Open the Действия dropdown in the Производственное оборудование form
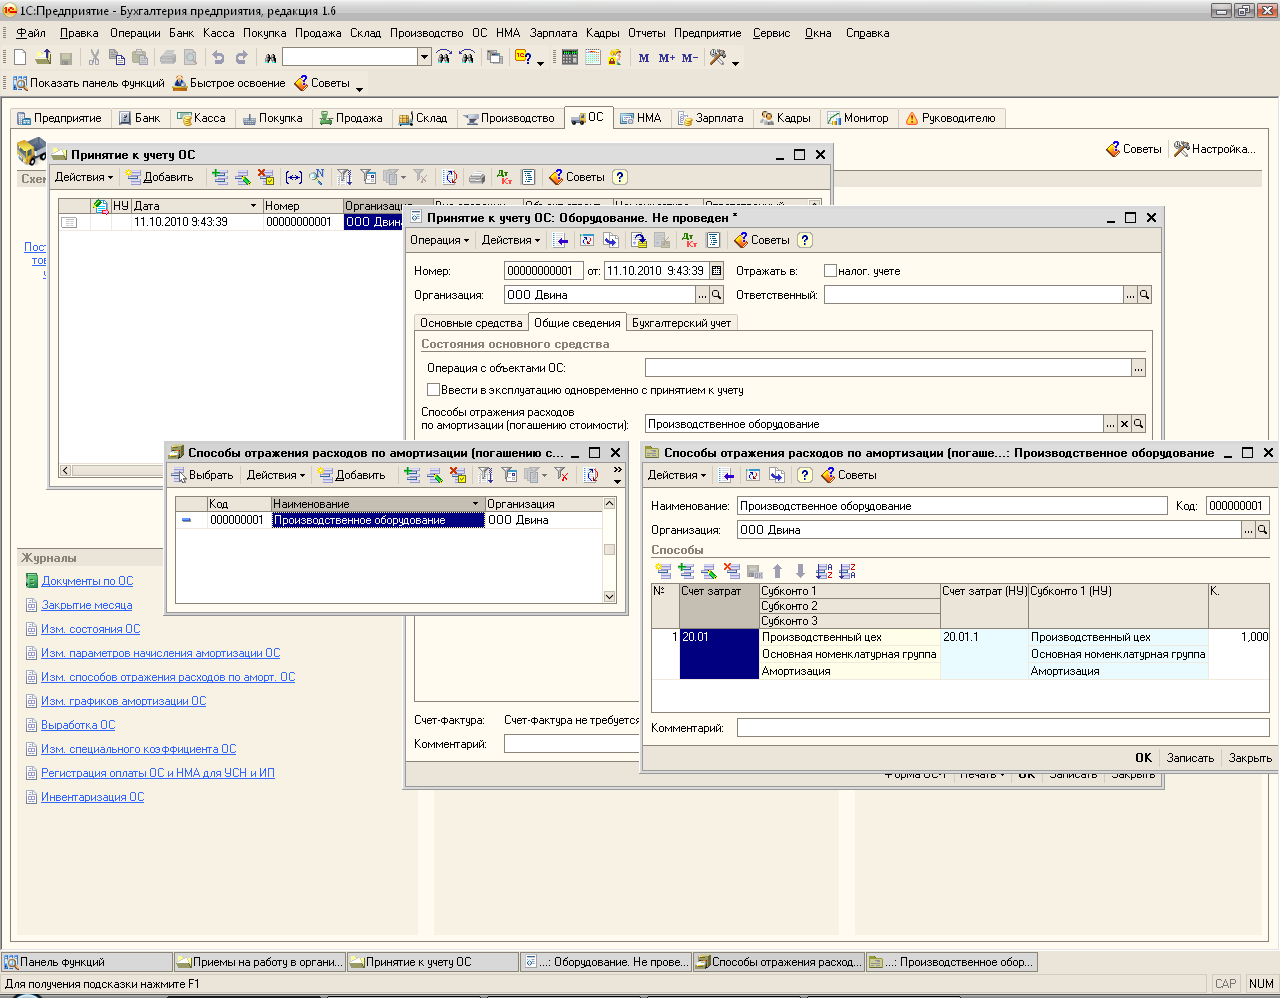1280x998 pixels. [x=676, y=475]
